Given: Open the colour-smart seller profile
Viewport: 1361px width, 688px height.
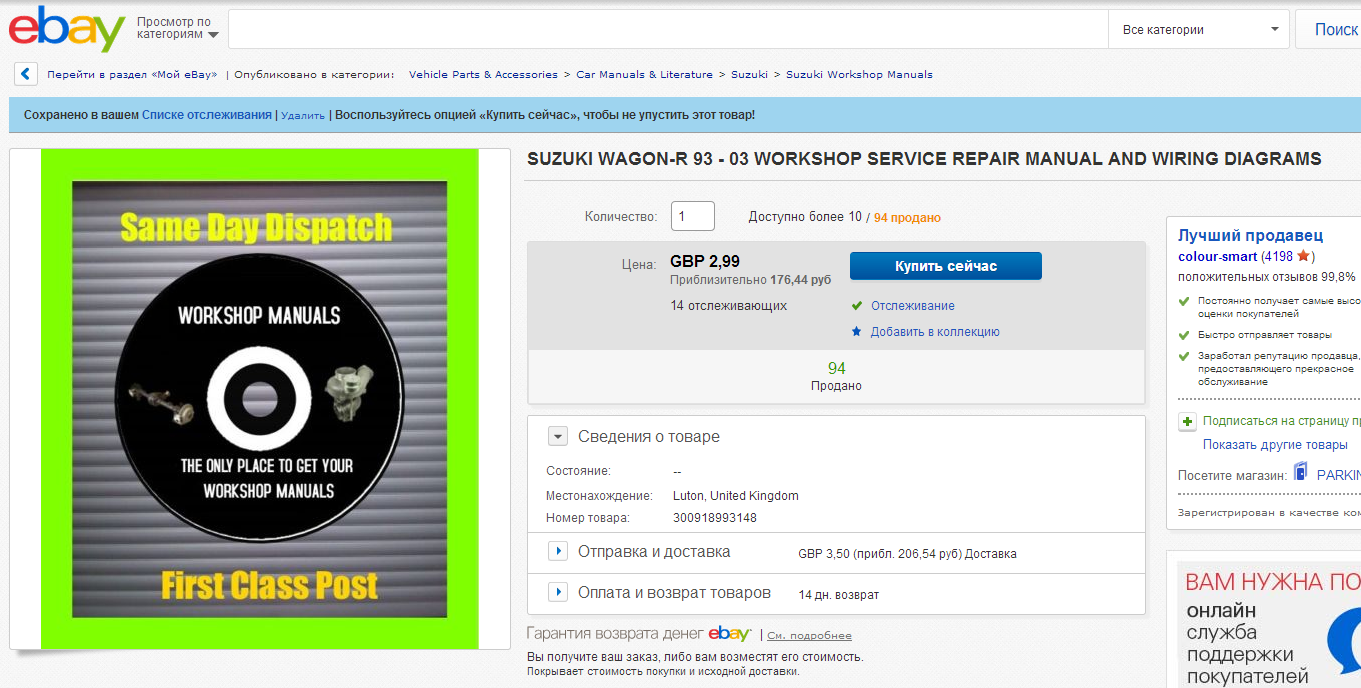Looking at the screenshot, I should [1217, 257].
